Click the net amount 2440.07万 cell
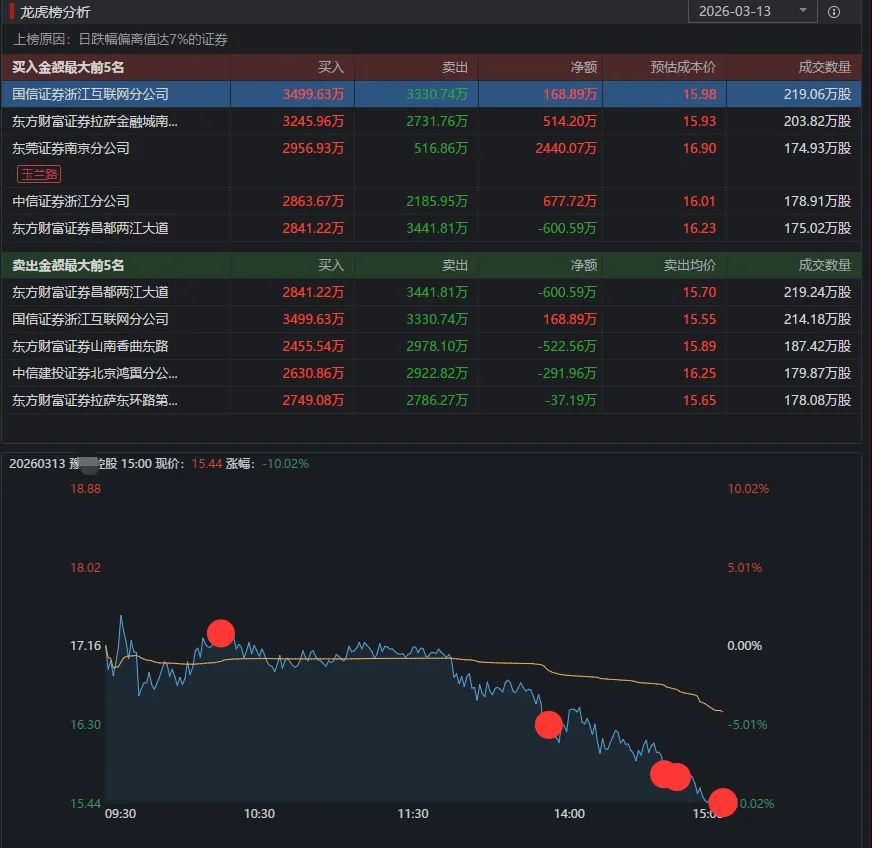The height and width of the screenshot is (848, 872). tap(566, 148)
